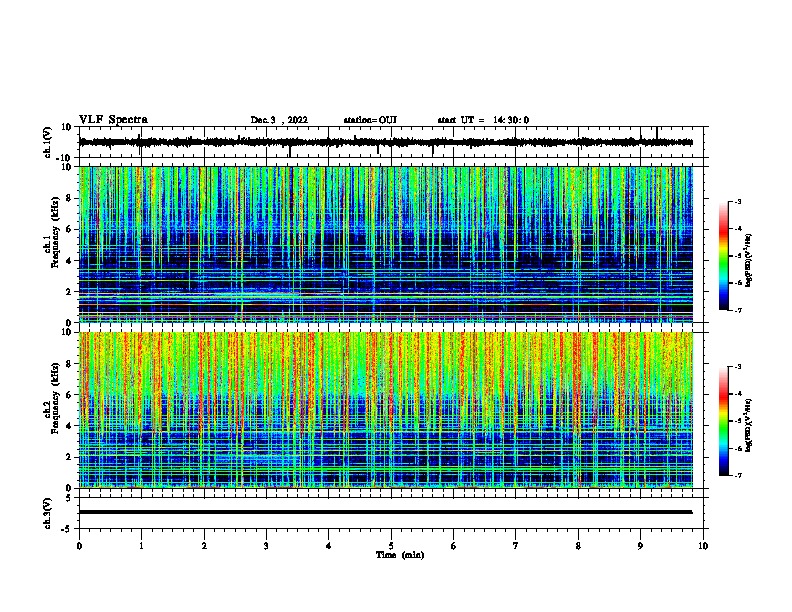Select the "Time (min)" axis title
Viewport: 792px width, 612px height.
pos(400,555)
